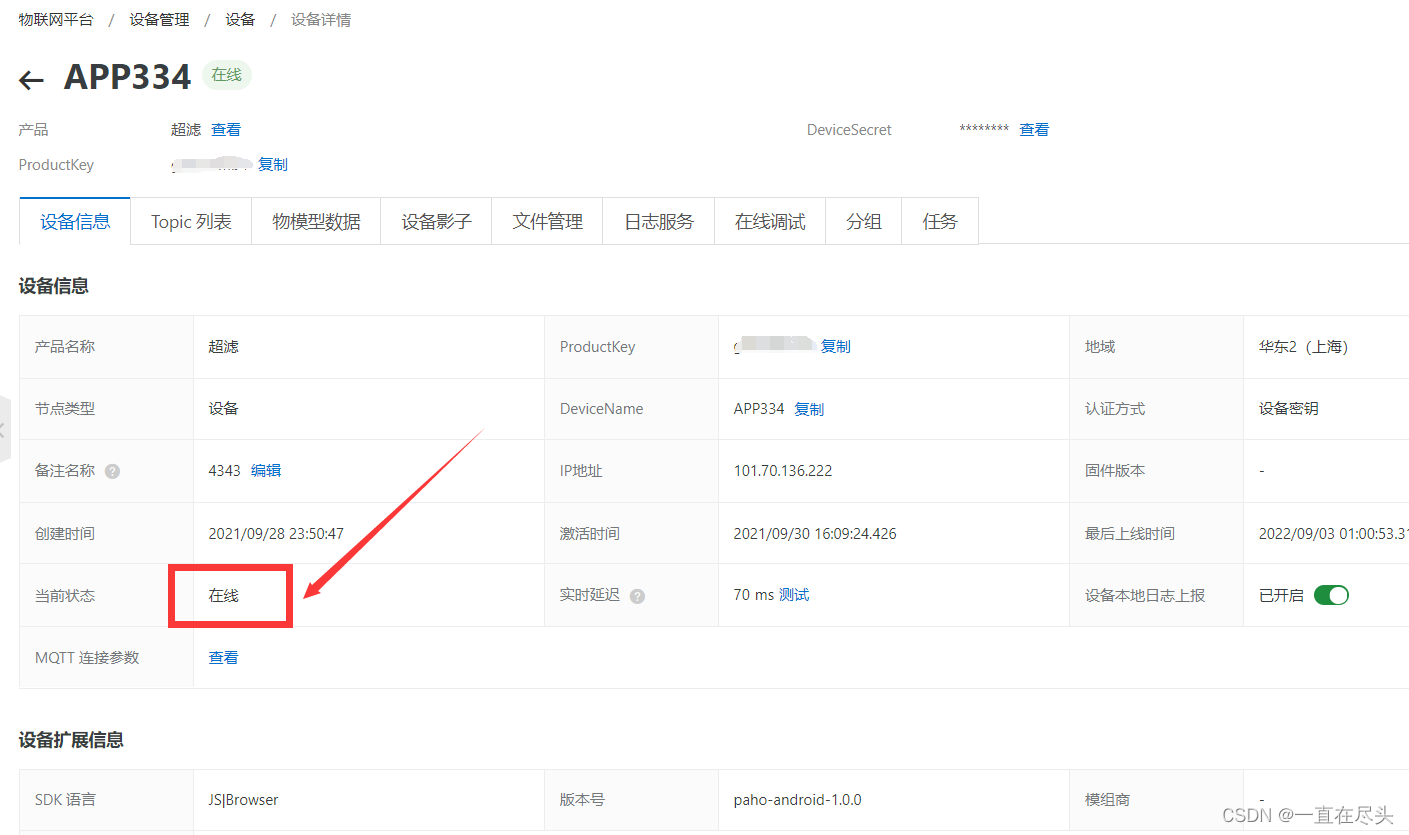Click 70 ms latency value

753,594
